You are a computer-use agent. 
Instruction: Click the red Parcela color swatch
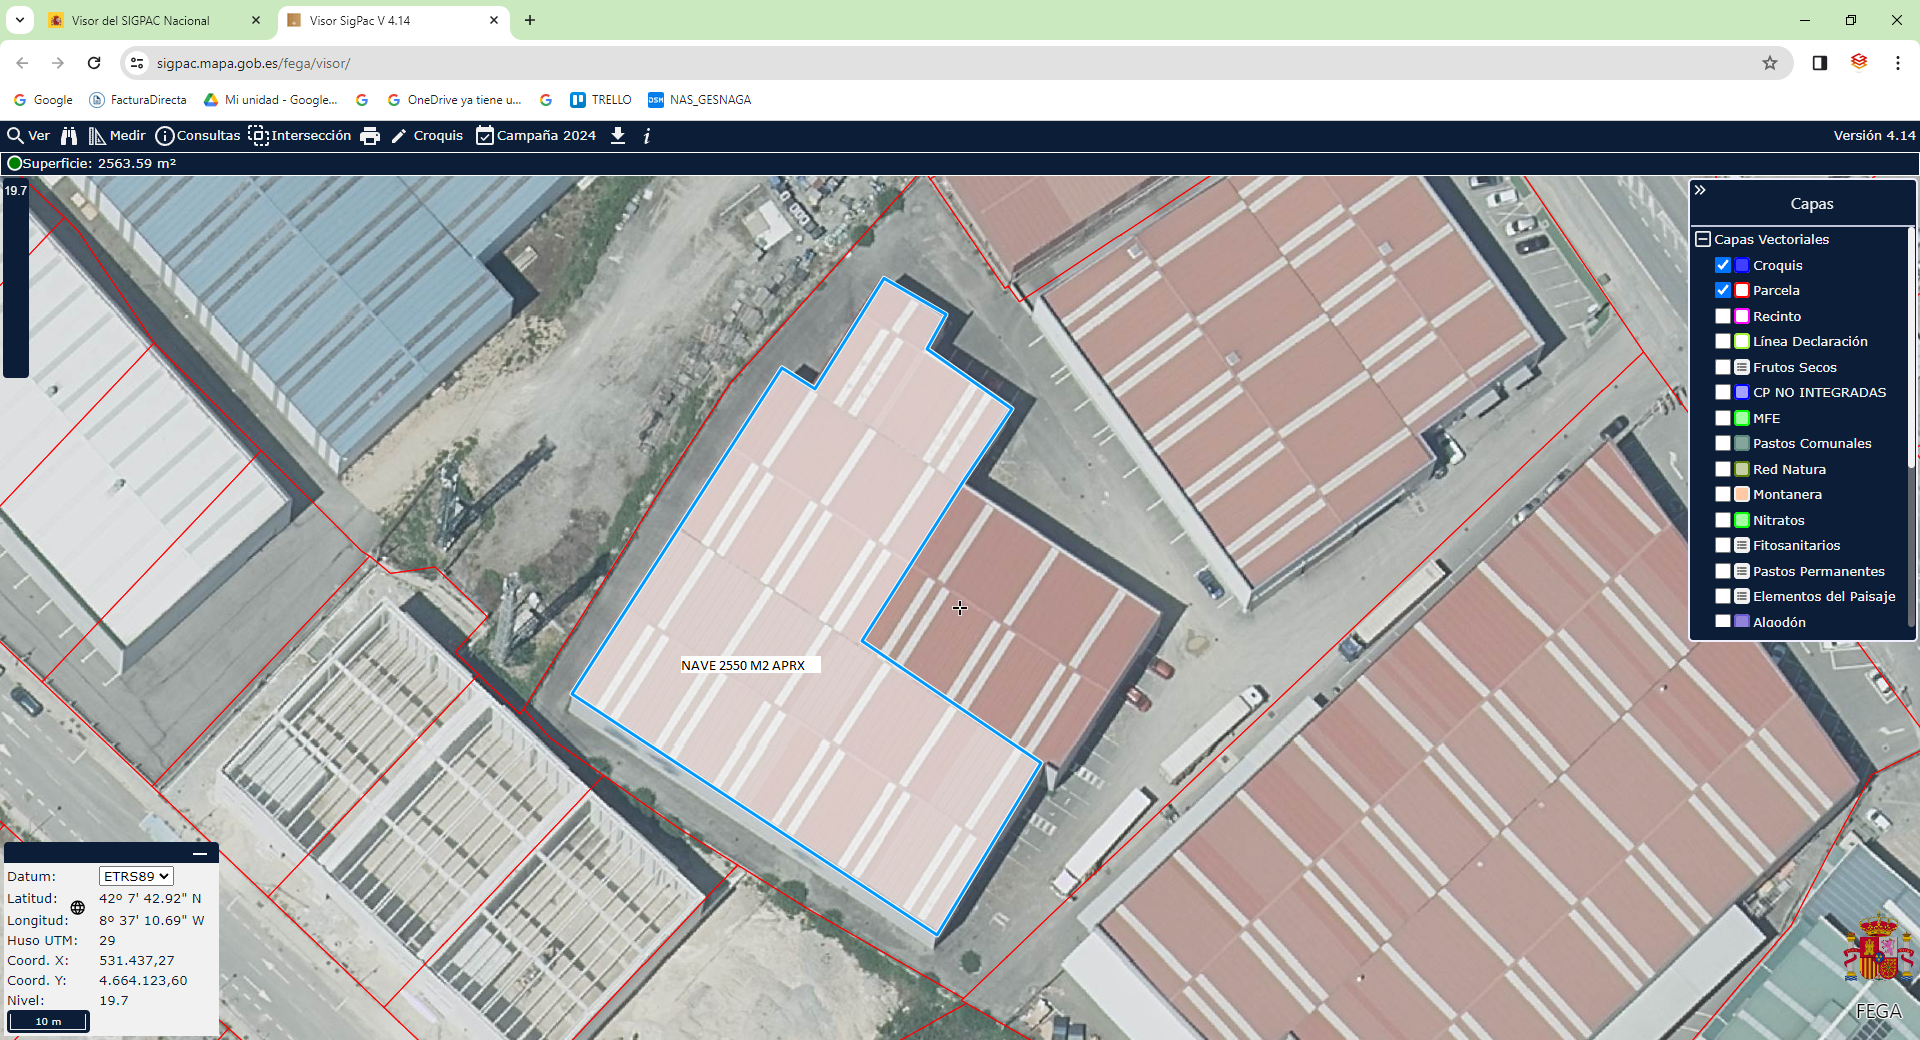coord(1742,290)
